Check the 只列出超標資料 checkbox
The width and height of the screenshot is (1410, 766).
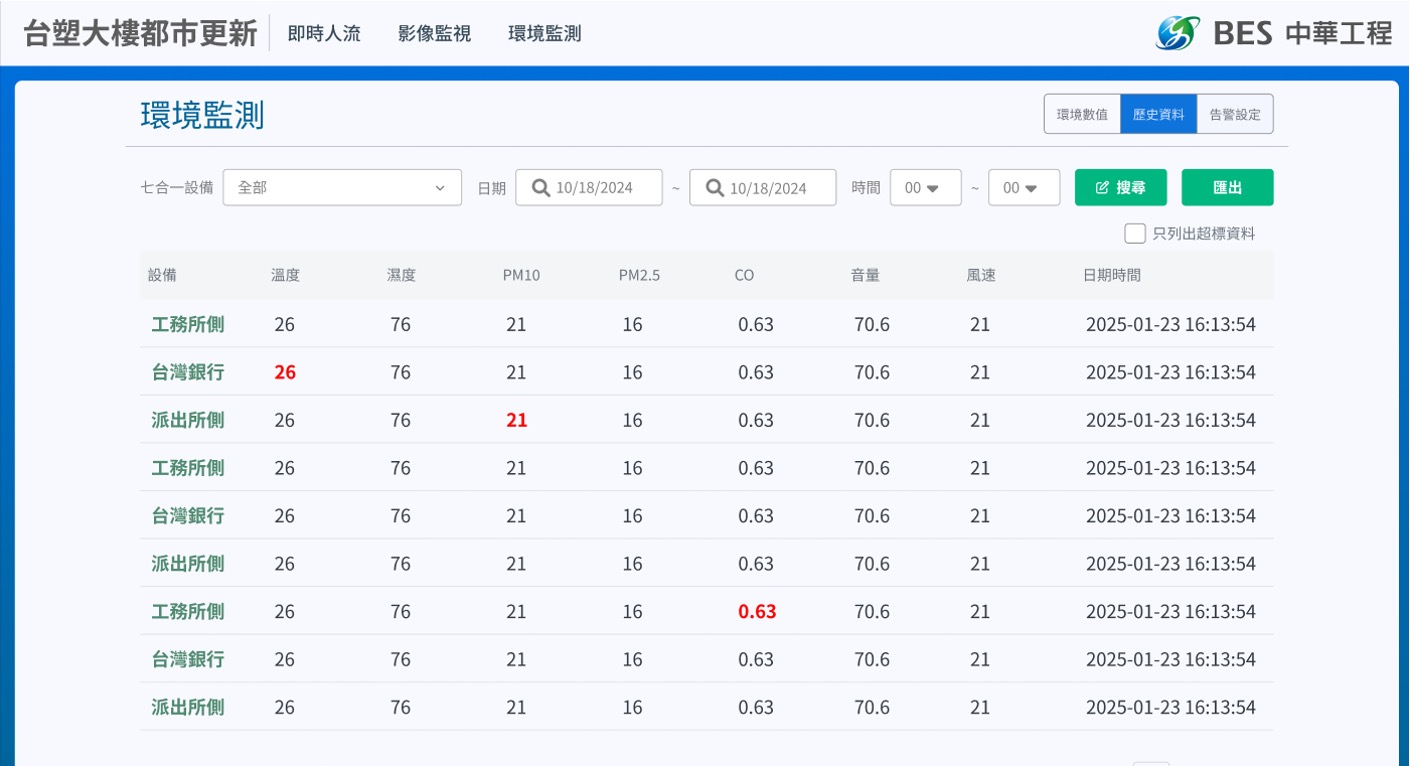(x=1135, y=233)
